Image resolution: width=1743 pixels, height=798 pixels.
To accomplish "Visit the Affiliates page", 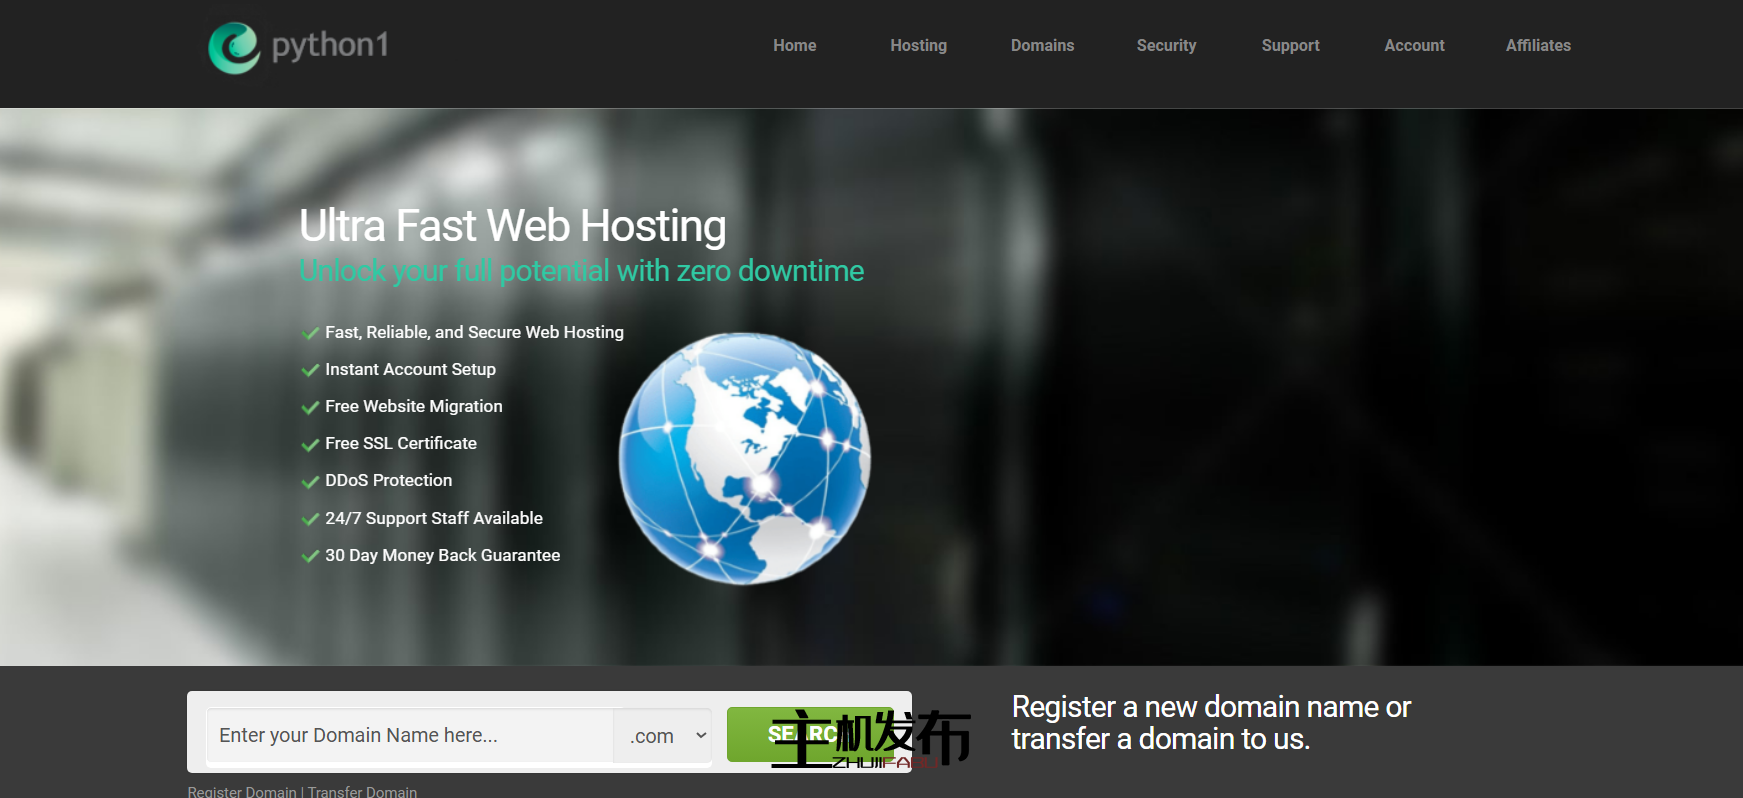I will 1538,46.
